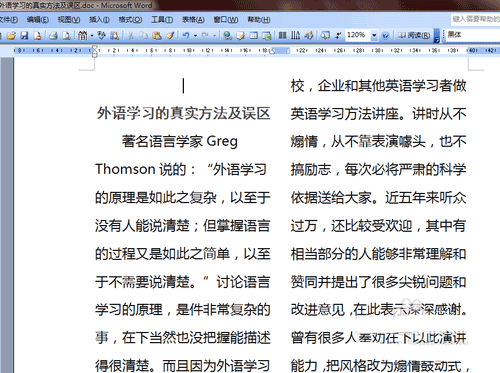The height and width of the screenshot is (373, 500).
Task: Click the Columns layout icon
Action: [x=282, y=35]
